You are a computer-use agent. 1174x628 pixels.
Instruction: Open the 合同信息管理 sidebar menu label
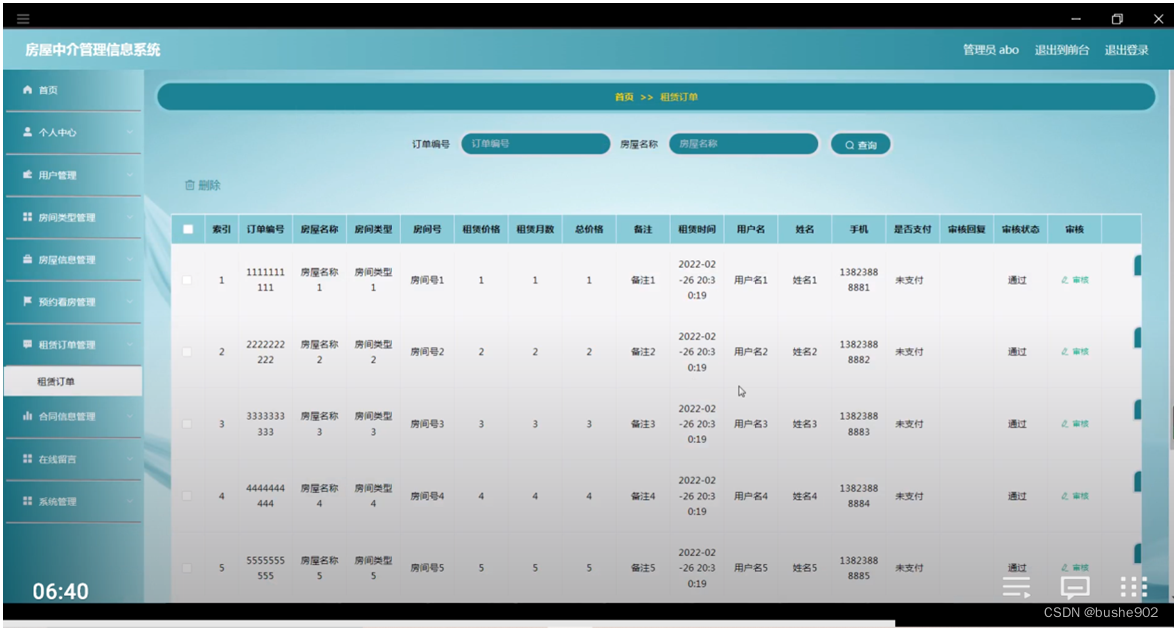(x=67, y=416)
